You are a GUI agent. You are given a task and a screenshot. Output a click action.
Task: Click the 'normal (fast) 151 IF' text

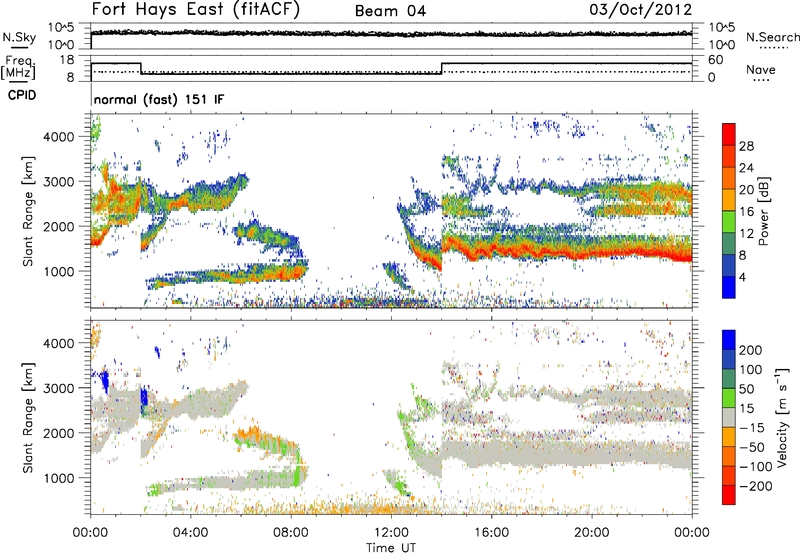tap(159, 99)
